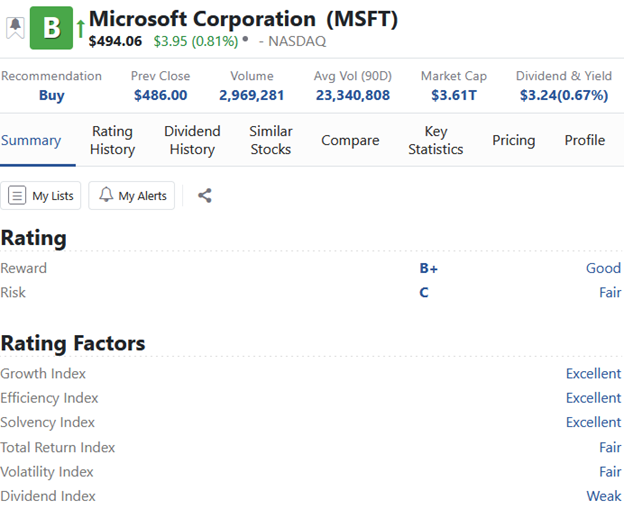Switch to Rating History tab
Image resolution: width=624 pixels, height=509 pixels.
113,140
